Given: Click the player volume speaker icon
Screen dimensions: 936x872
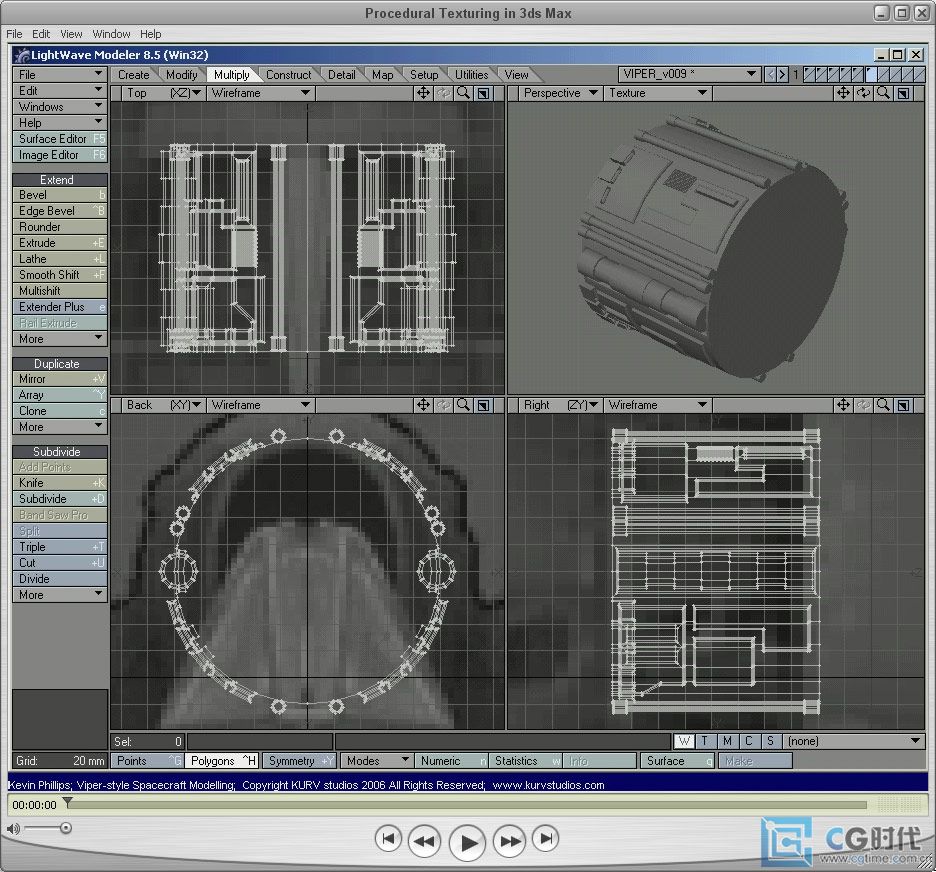Looking at the screenshot, I should tap(13, 828).
